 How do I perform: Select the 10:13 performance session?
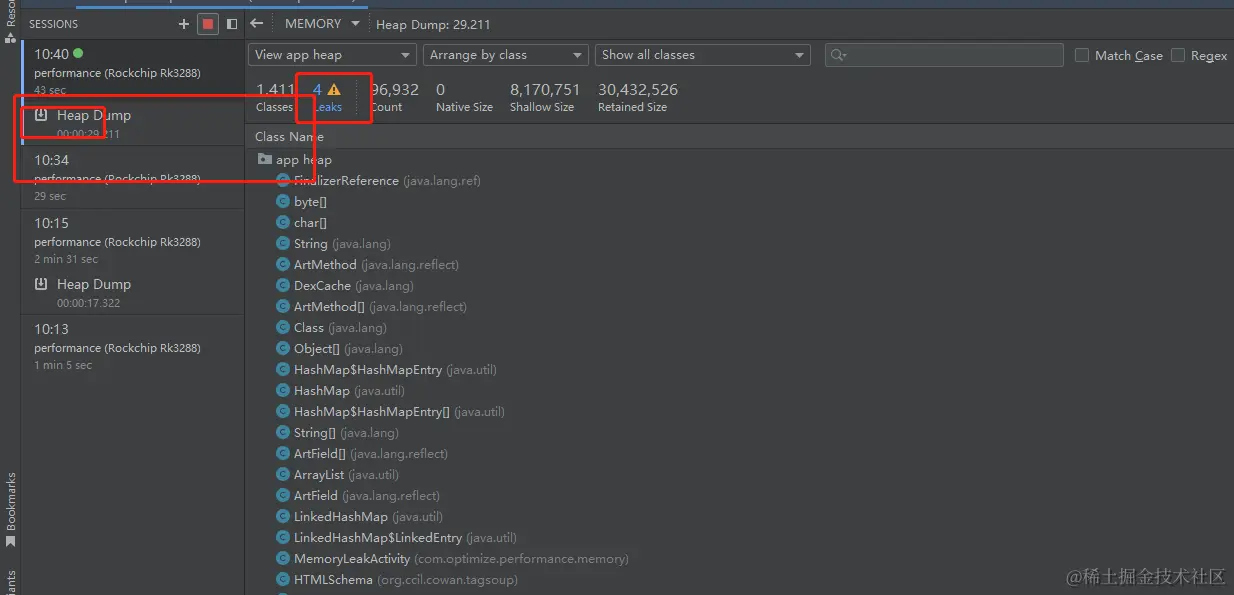(x=133, y=346)
